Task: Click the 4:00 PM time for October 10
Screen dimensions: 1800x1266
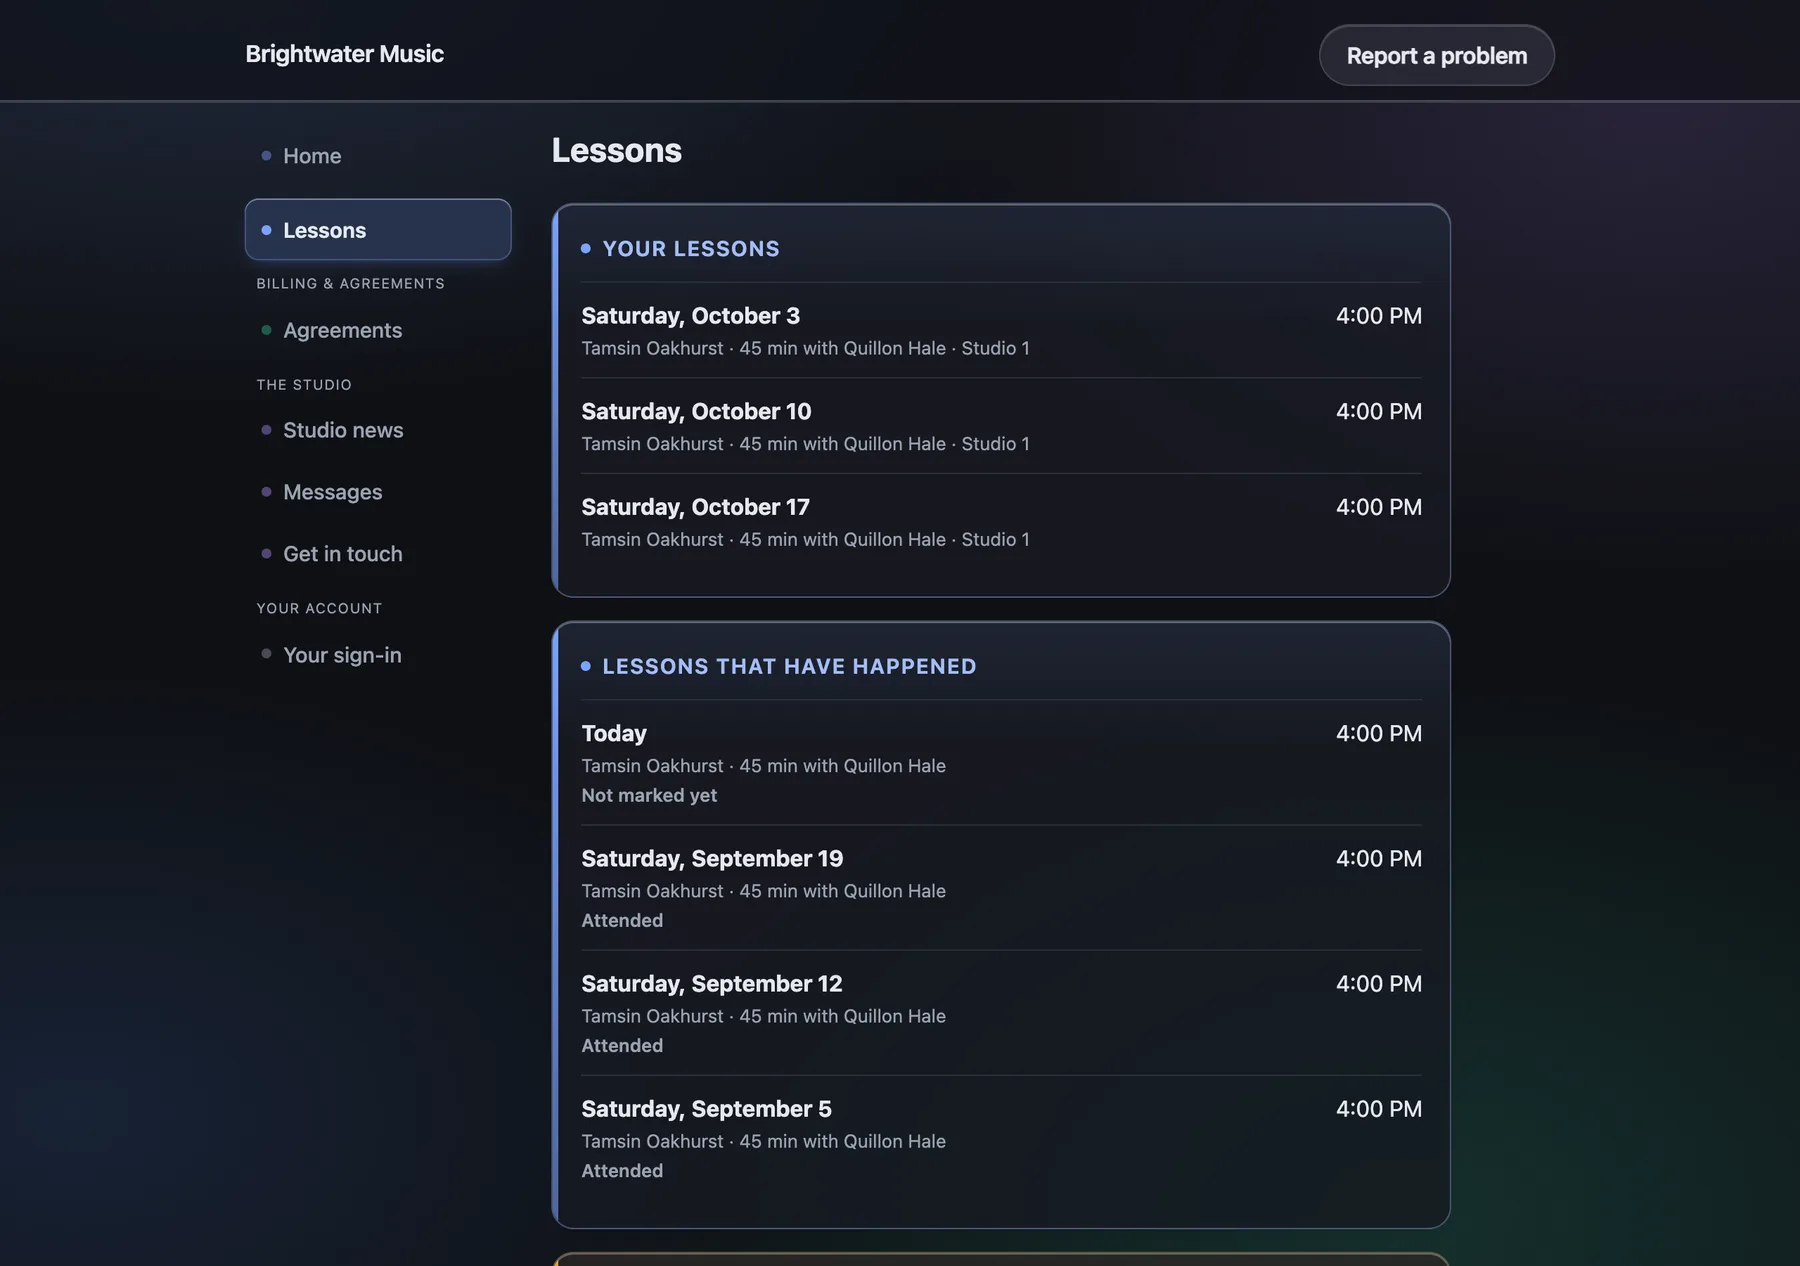Action: point(1378,411)
